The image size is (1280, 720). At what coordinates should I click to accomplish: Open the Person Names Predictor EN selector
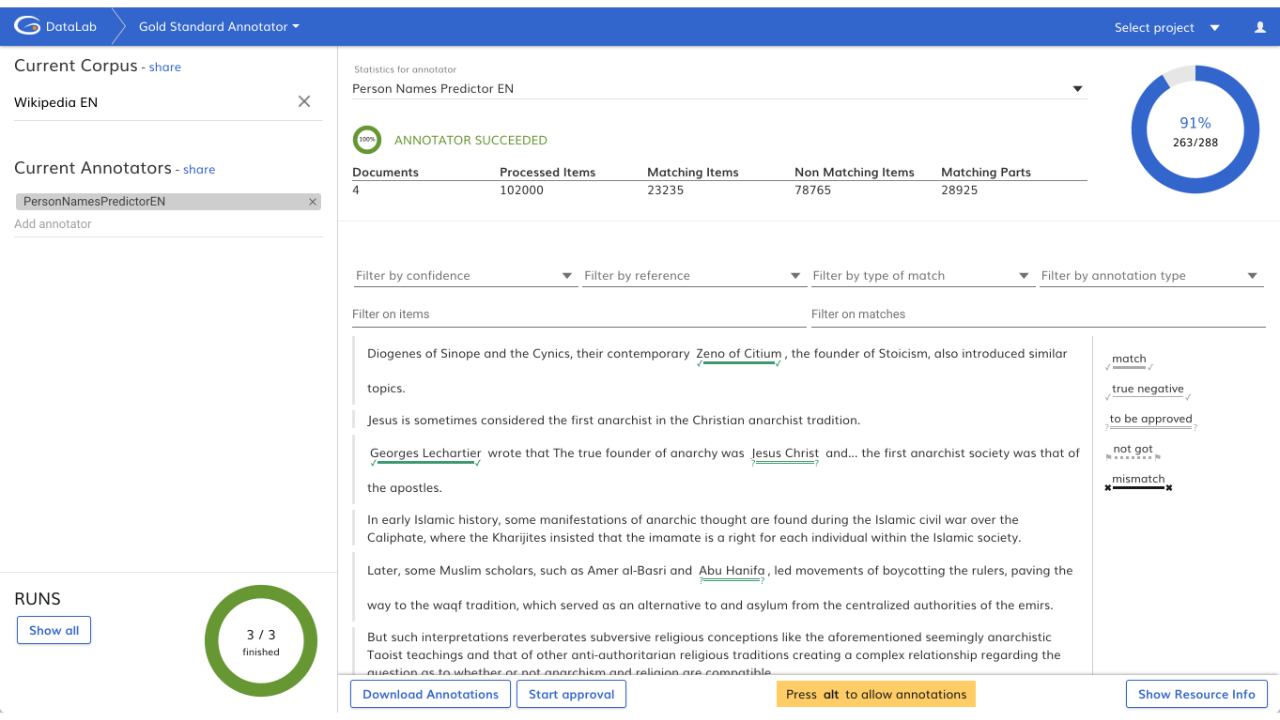click(718, 88)
